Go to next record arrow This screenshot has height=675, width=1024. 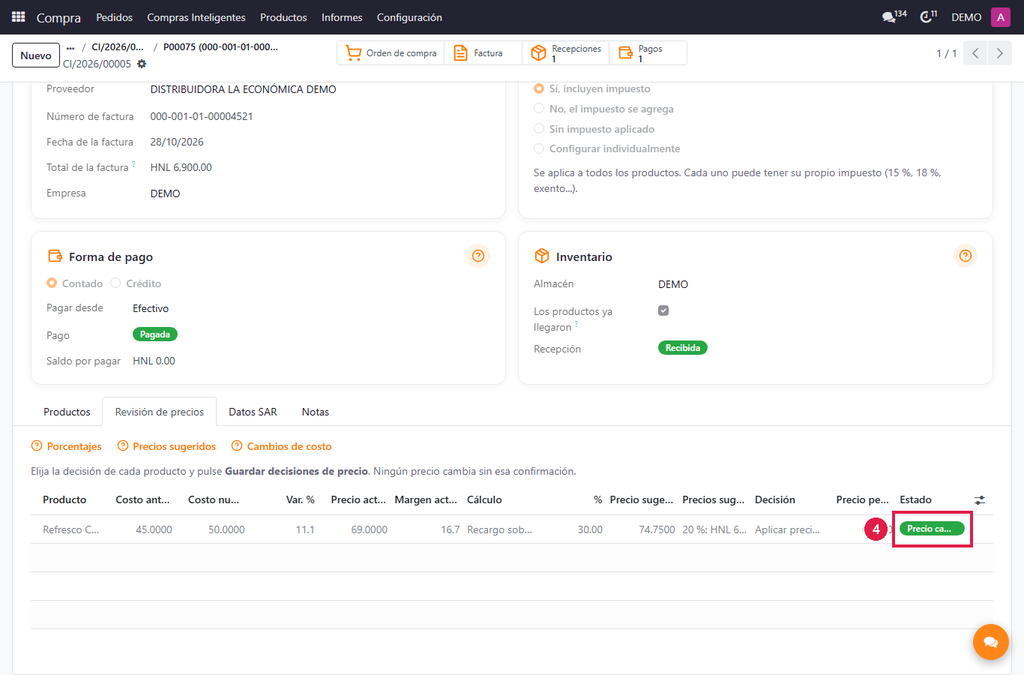coord(1000,54)
